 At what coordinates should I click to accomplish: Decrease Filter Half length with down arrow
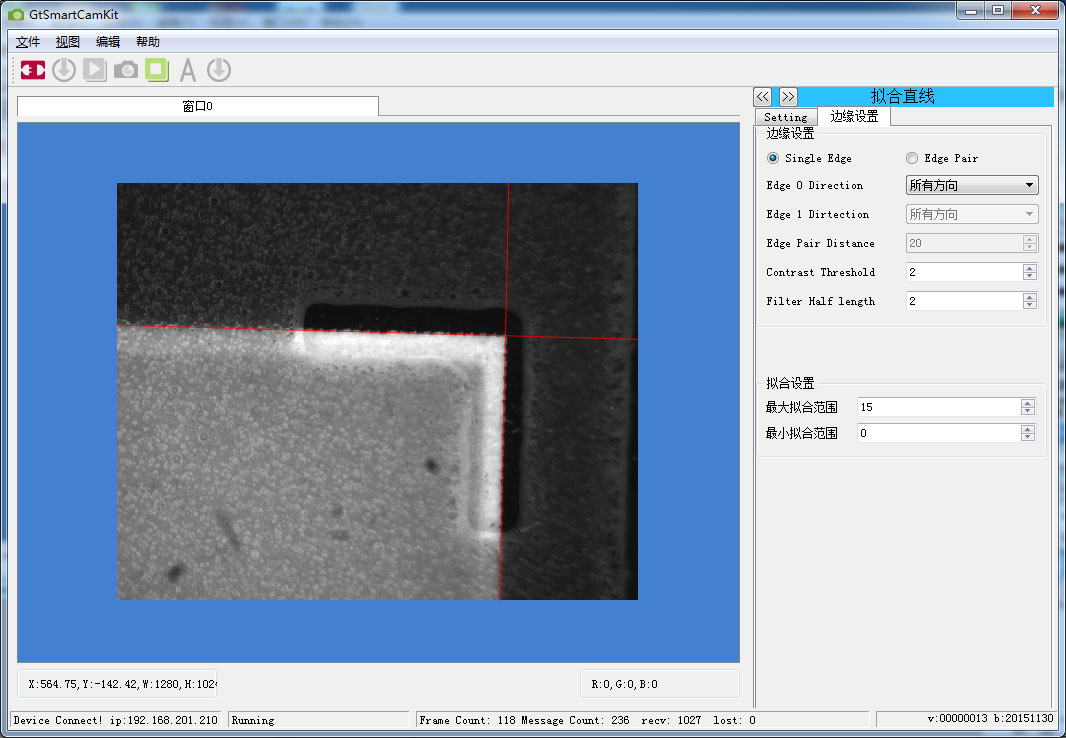click(x=1030, y=305)
